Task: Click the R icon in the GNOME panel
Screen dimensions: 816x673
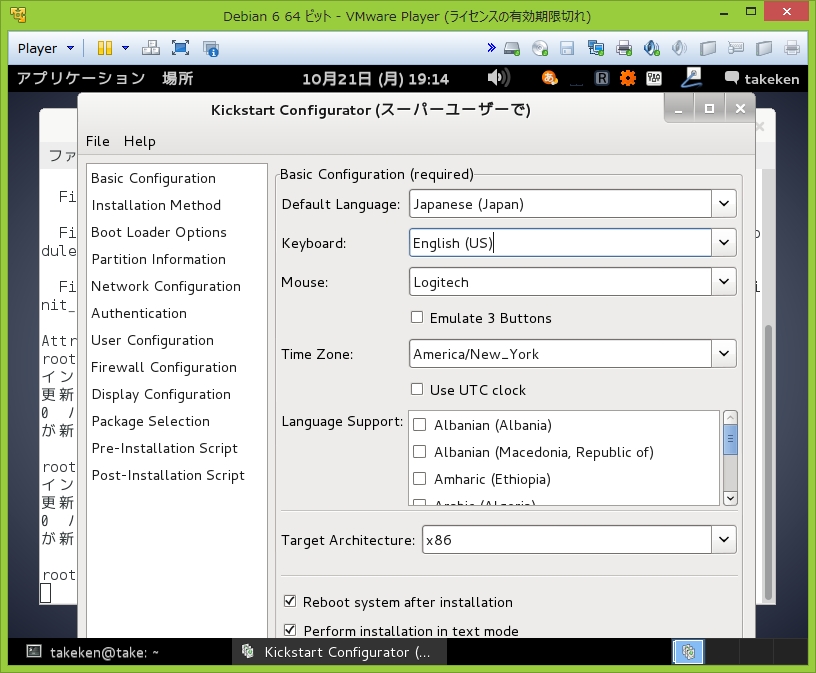Action: point(602,79)
